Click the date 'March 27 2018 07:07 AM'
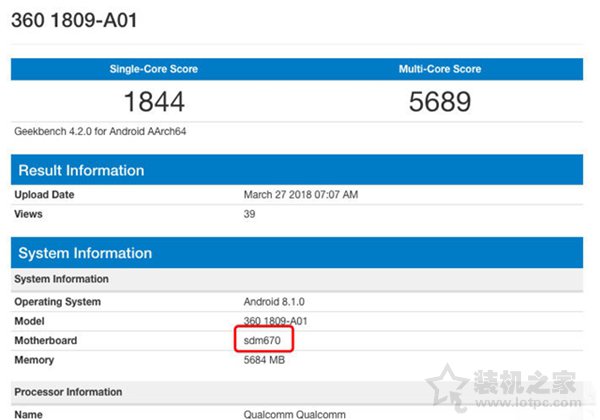The image size is (600, 420). pyautogui.click(x=301, y=195)
